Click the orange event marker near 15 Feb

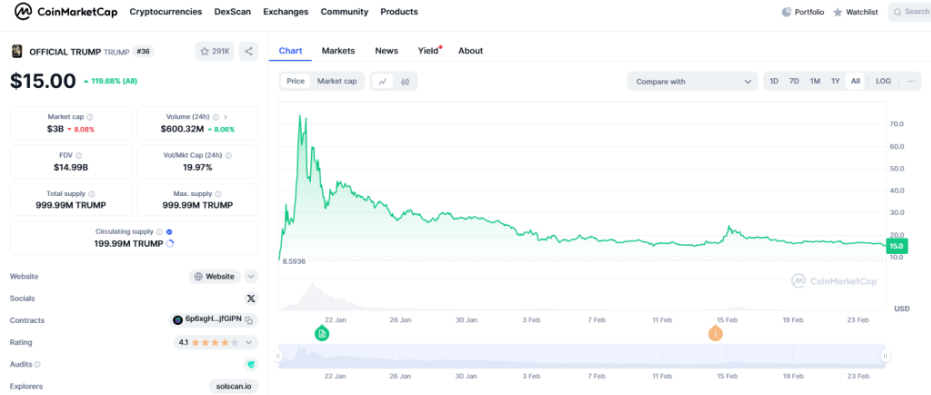coord(716,333)
